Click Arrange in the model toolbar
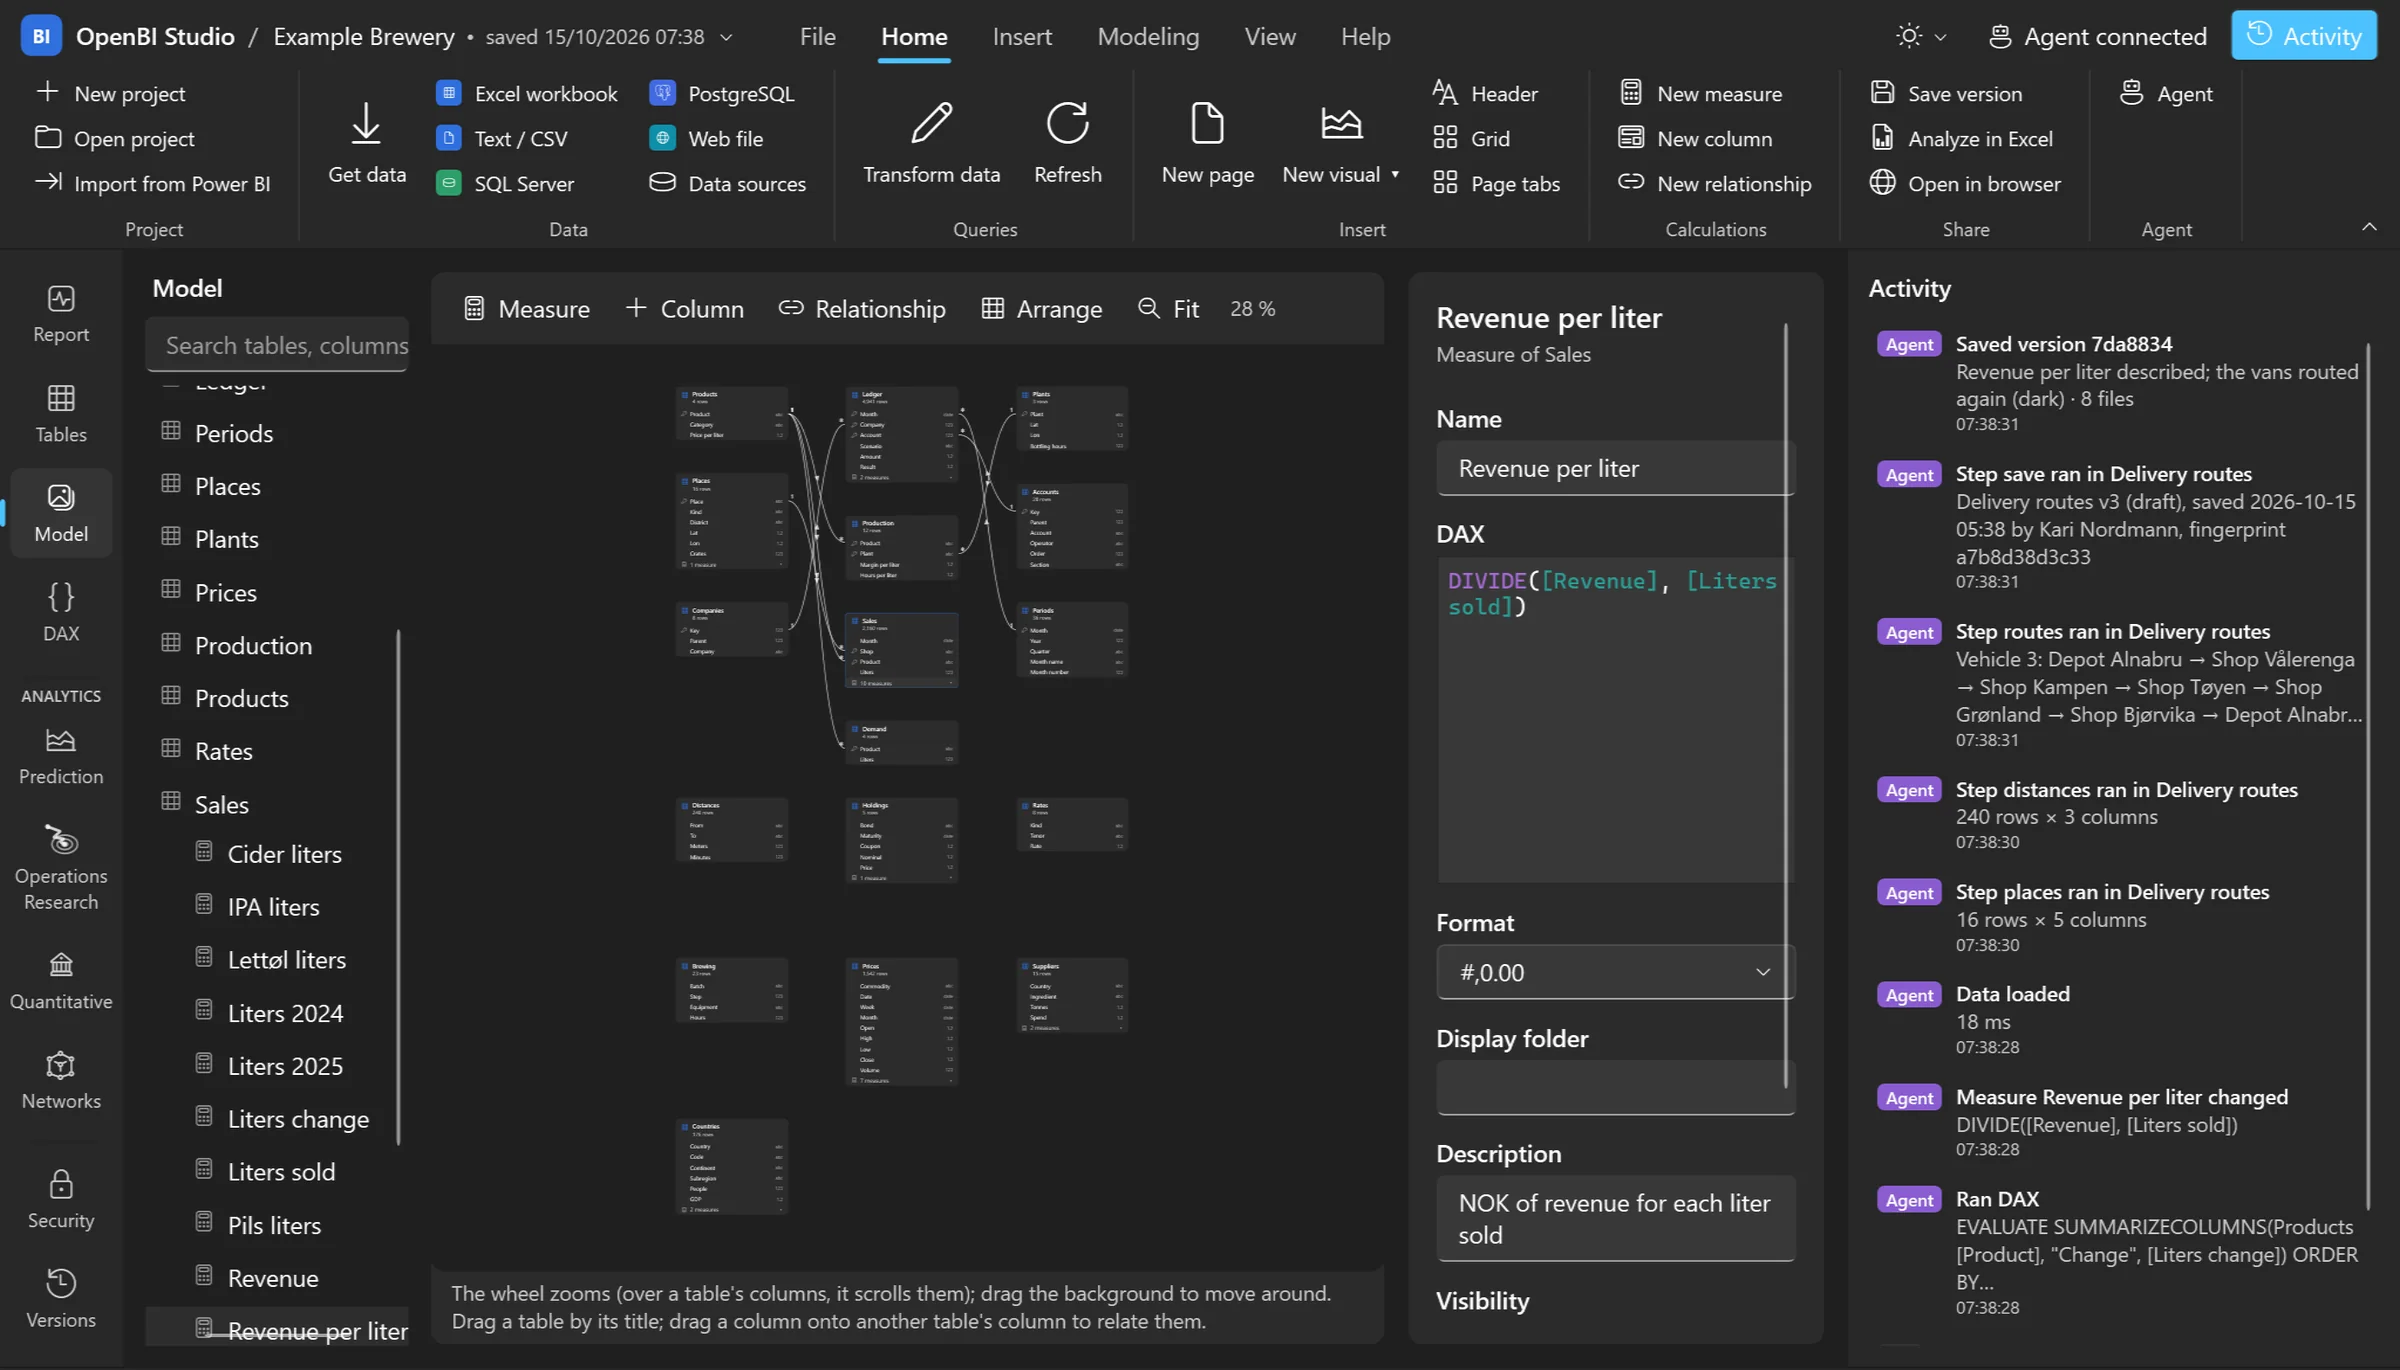The image size is (2400, 1370). pyautogui.click(x=1041, y=308)
